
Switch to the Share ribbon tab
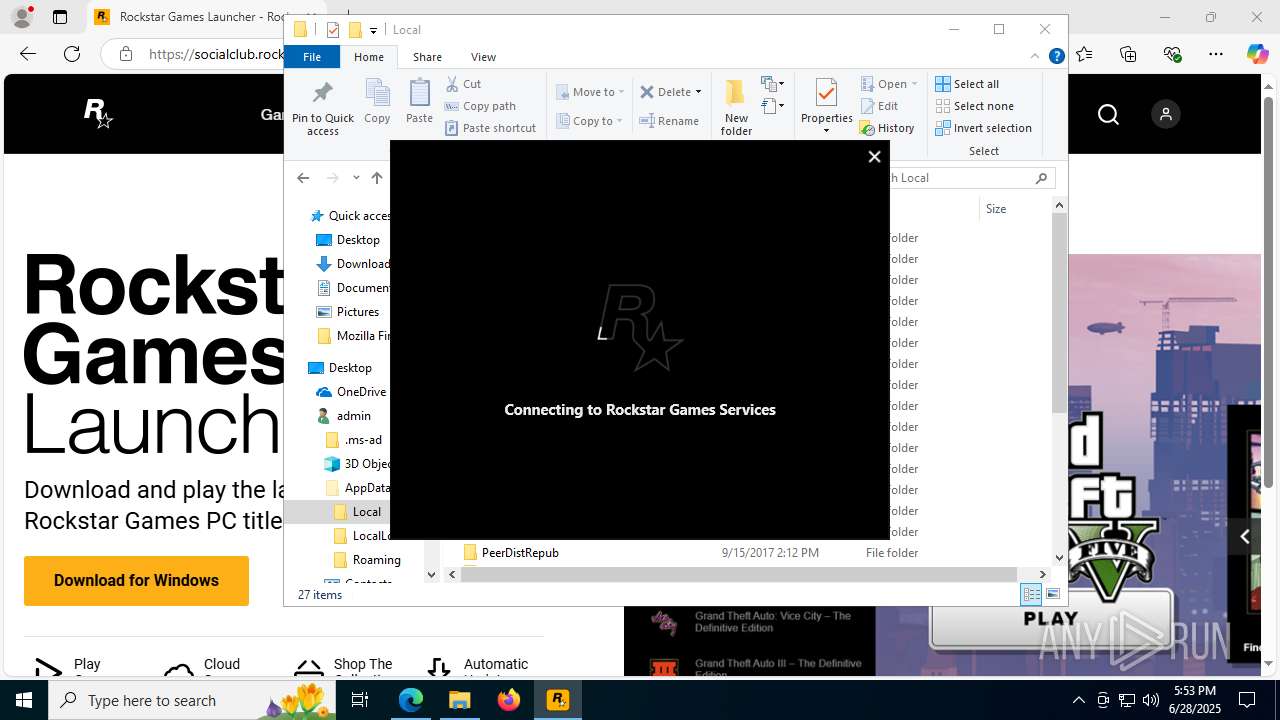[x=427, y=57]
